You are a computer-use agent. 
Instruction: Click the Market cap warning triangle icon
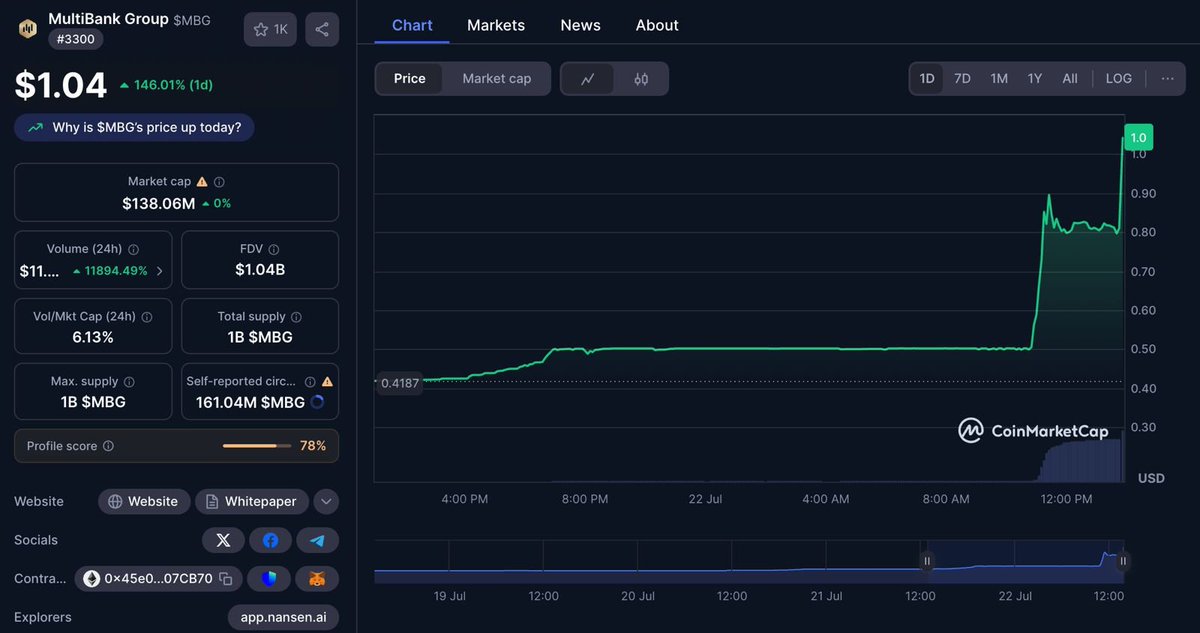point(202,182)
